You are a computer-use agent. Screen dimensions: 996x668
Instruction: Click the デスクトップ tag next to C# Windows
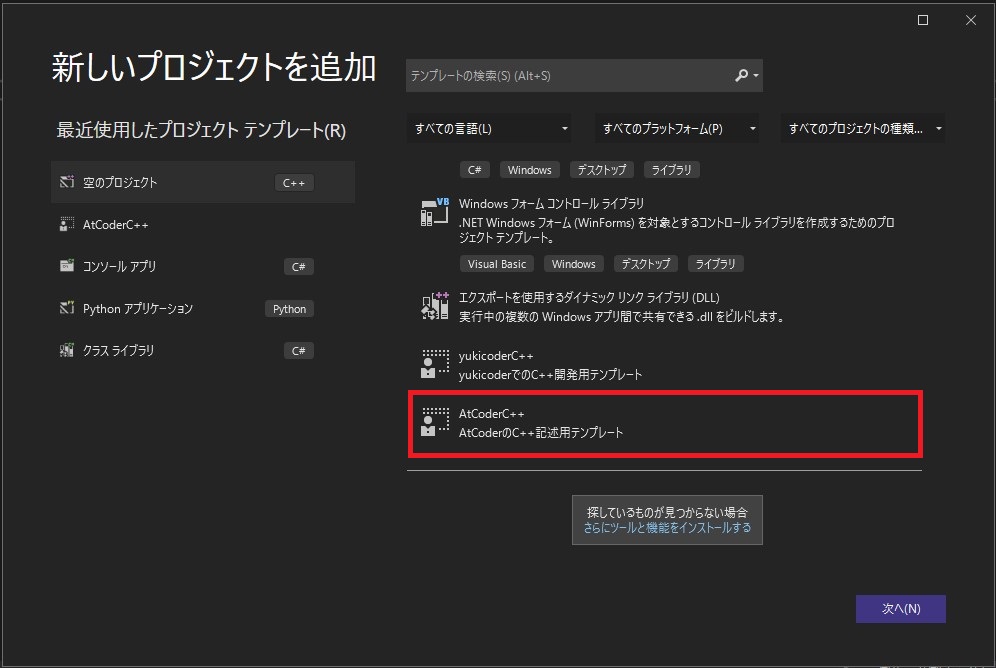(x=602, y=170)
